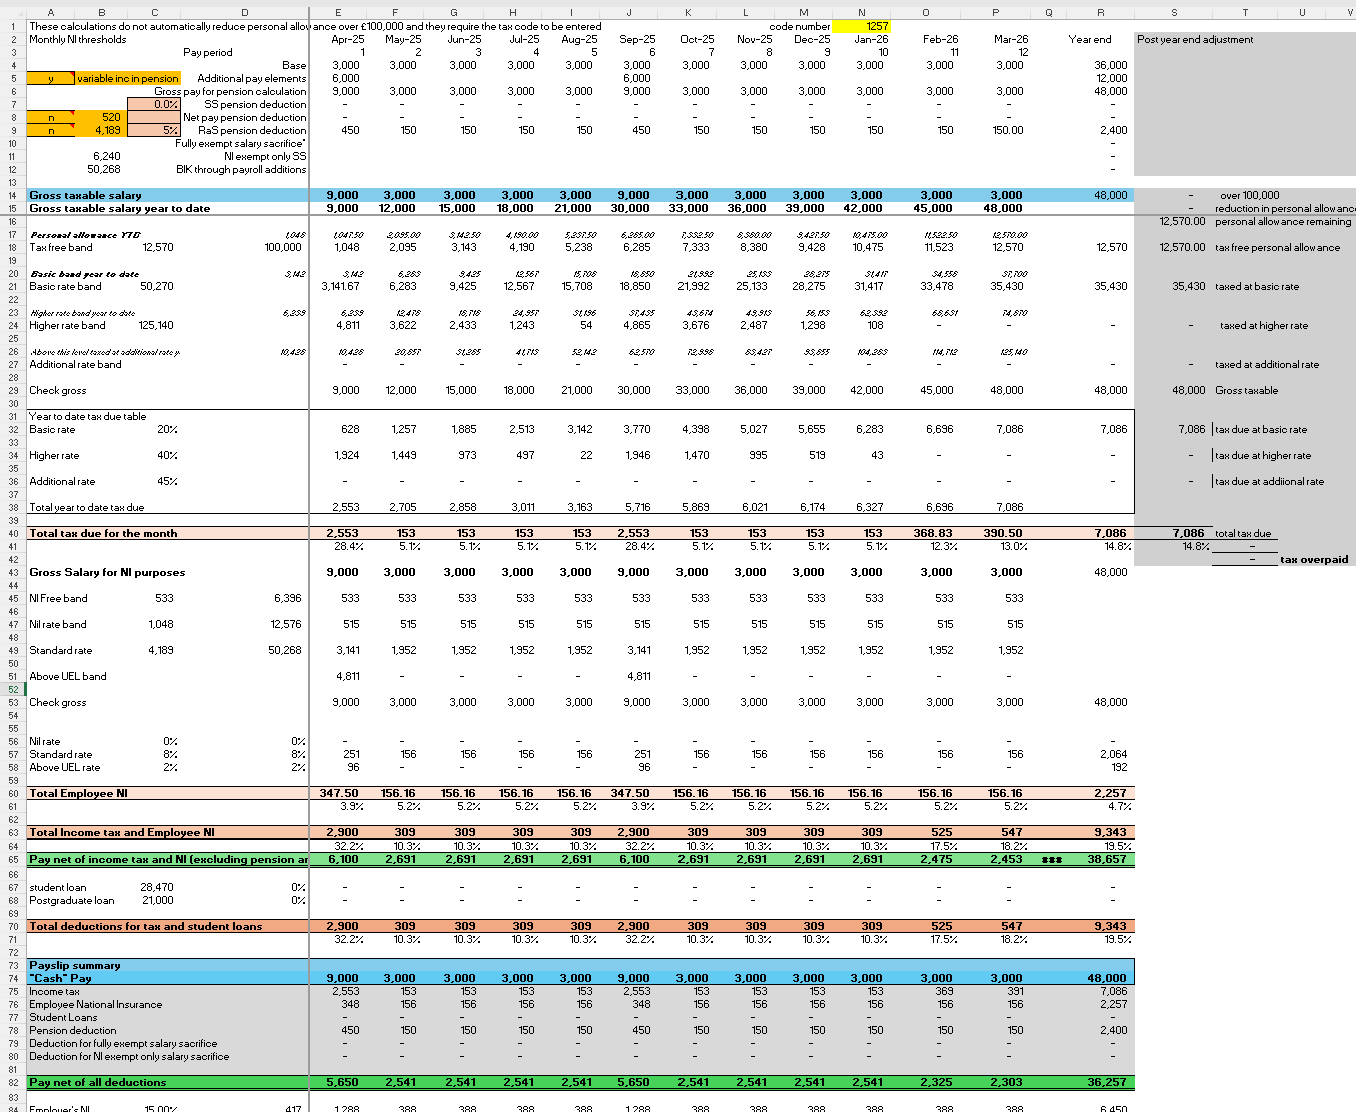Click the 'NI Free band' label
1356x1112 pixels.
(58, 598)
